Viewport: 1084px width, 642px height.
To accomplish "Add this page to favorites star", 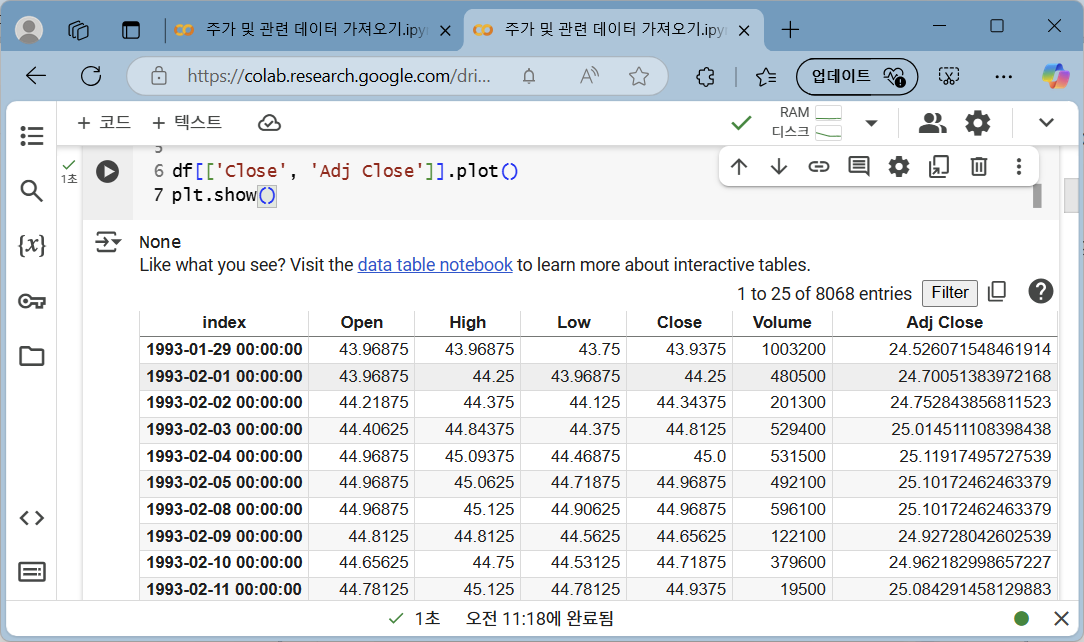I will coord(639,76).
